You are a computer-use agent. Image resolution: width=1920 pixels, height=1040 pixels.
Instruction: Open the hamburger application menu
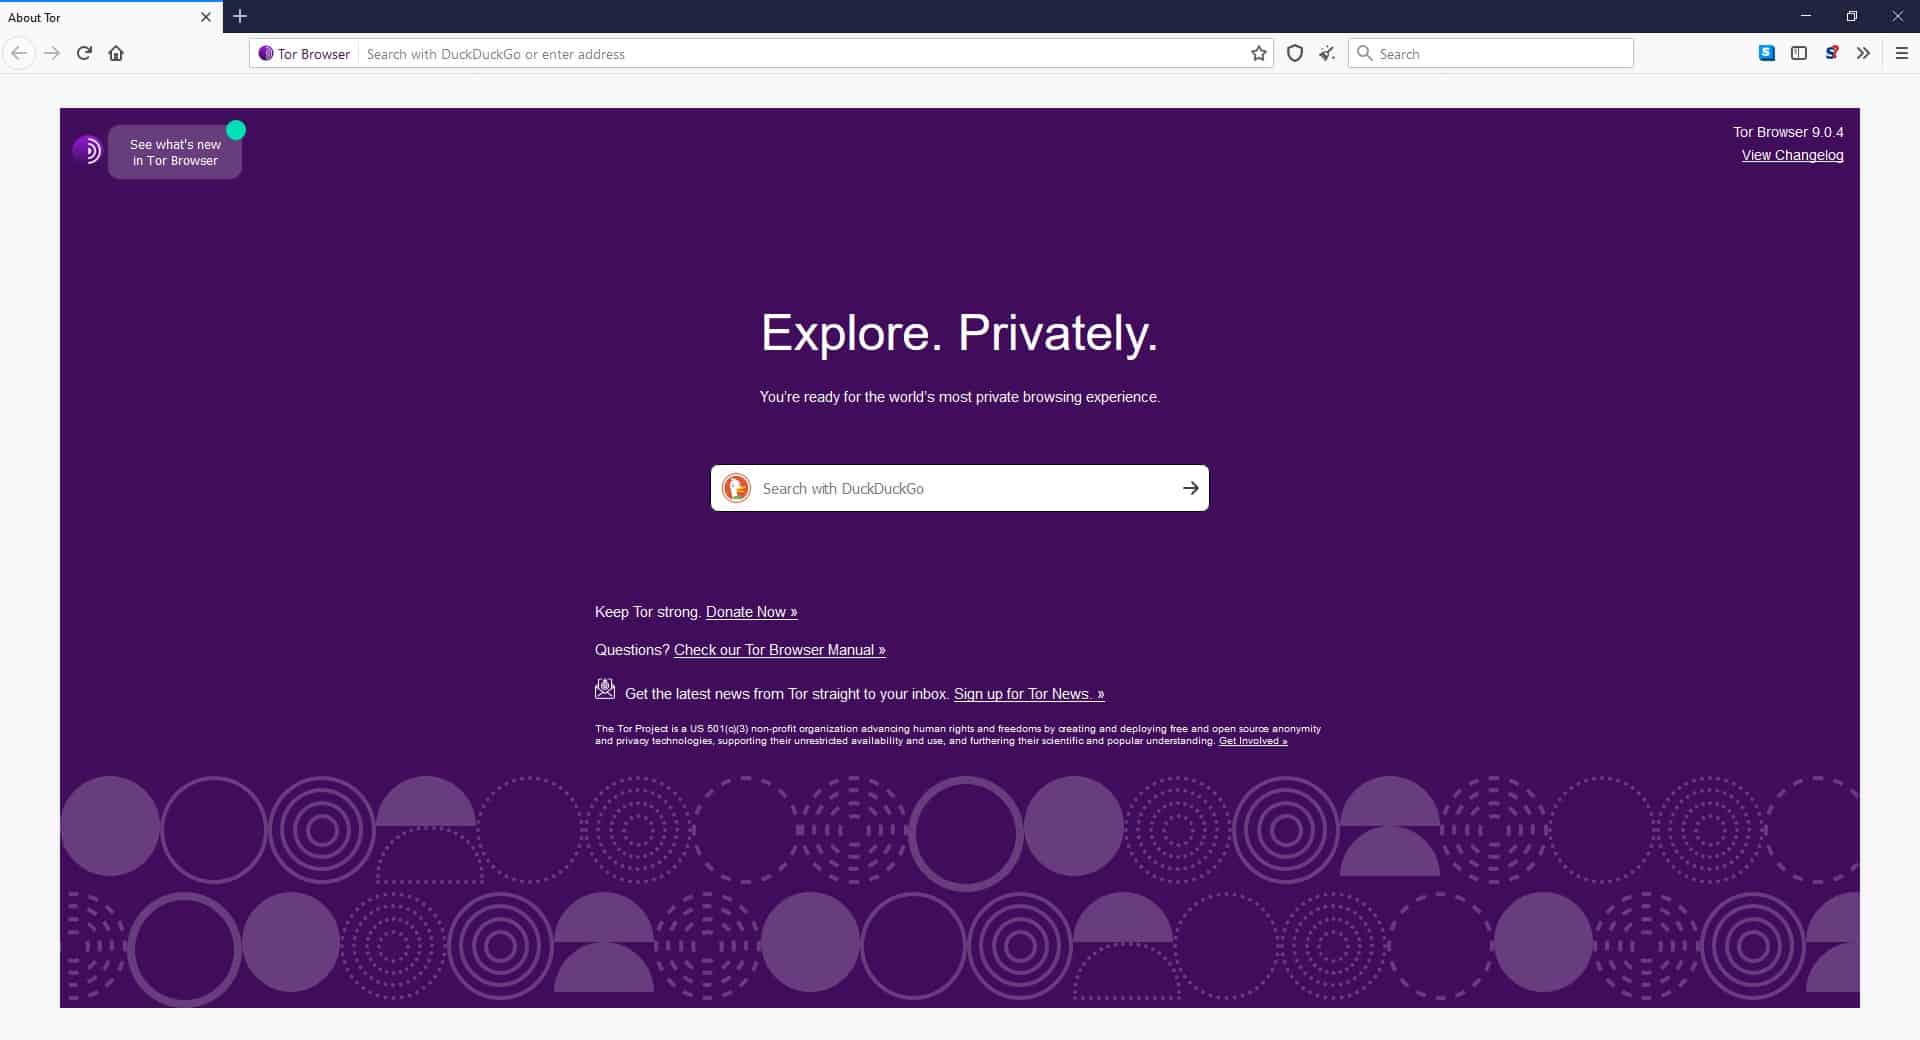click(x=1901, y=53)
